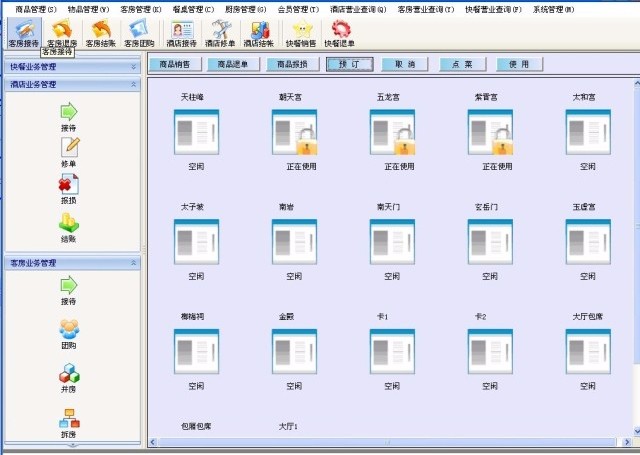Click the 酒店结帐 toolbar icon
This screenshot has width=640, height=455.
point(259,33)
